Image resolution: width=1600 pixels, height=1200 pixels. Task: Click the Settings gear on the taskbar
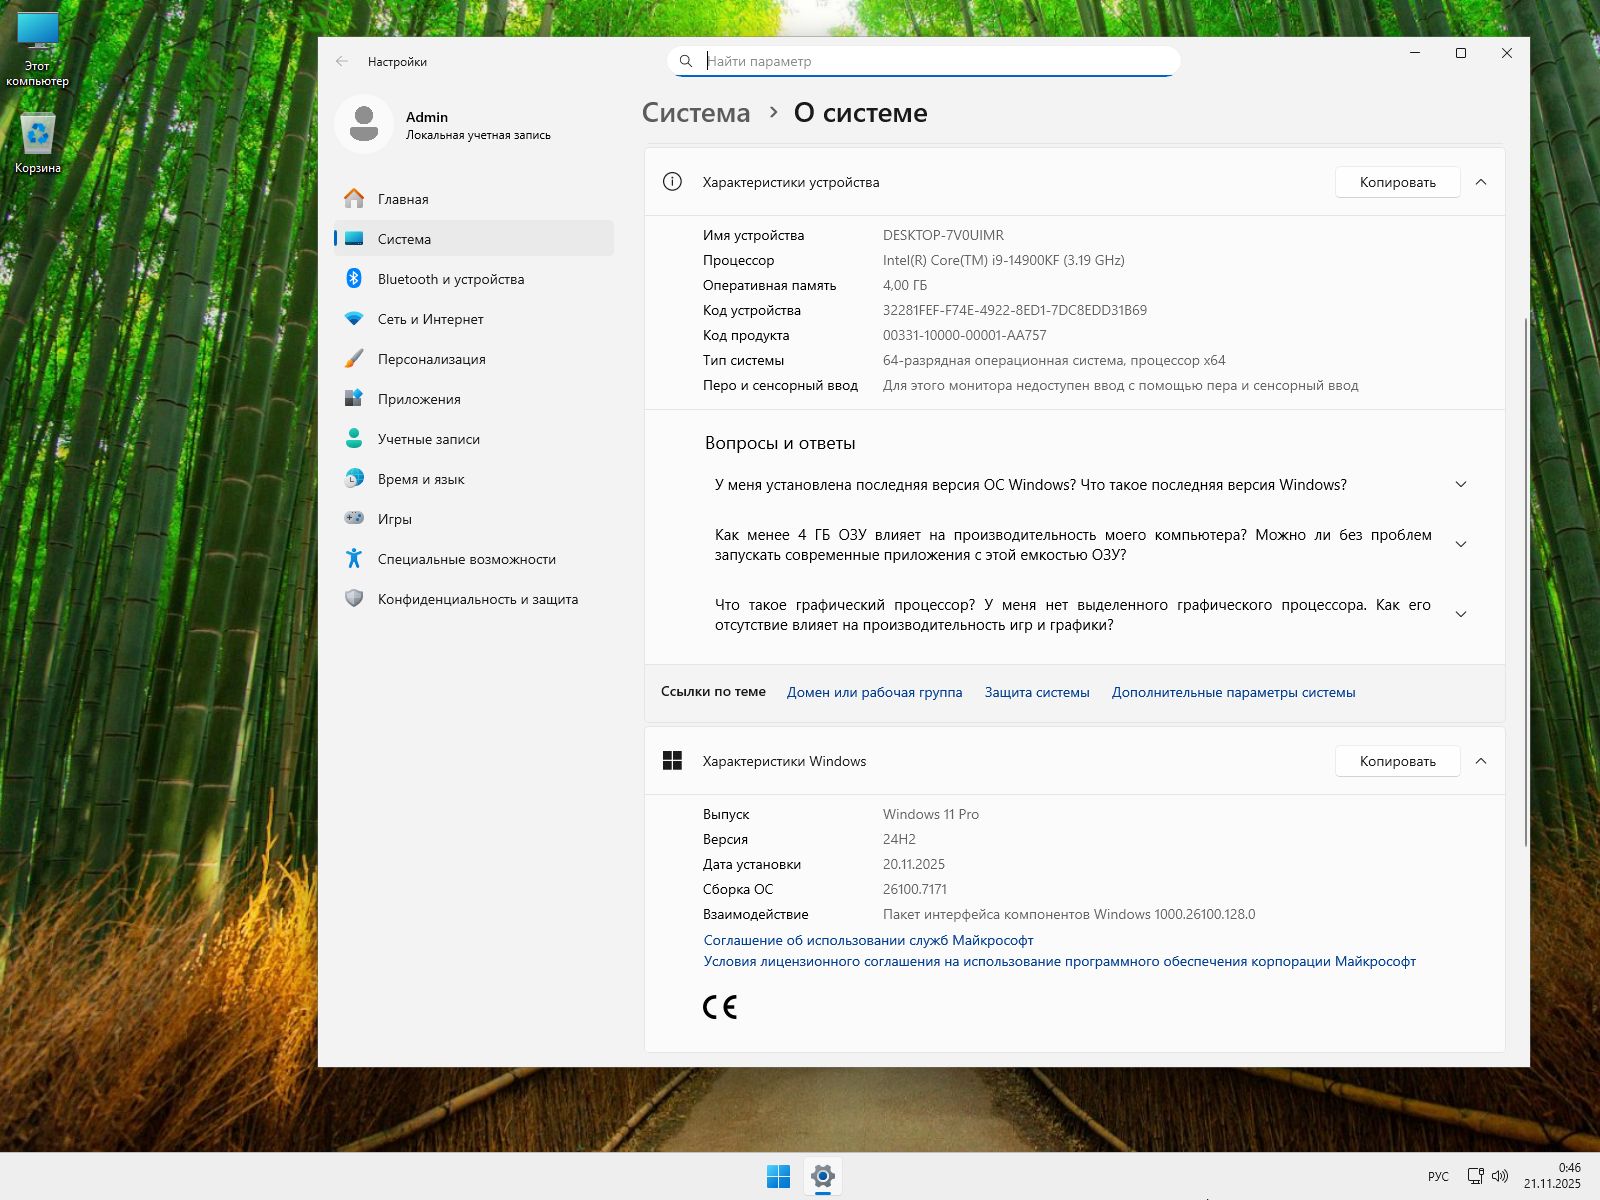(x=822, y=1178)
